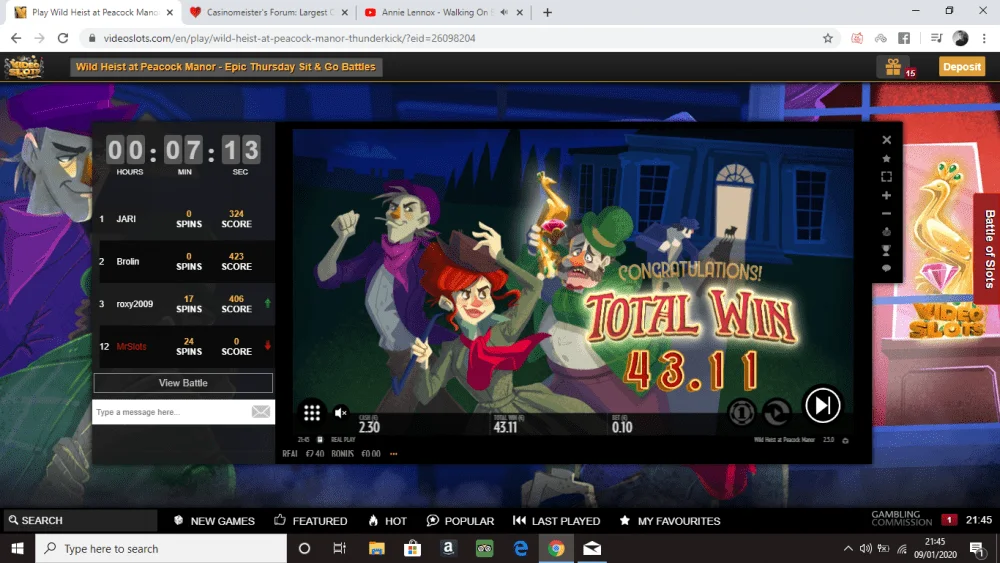1000x563 pixels.
Task: Open the HOT games category
Action: [387, 520]
